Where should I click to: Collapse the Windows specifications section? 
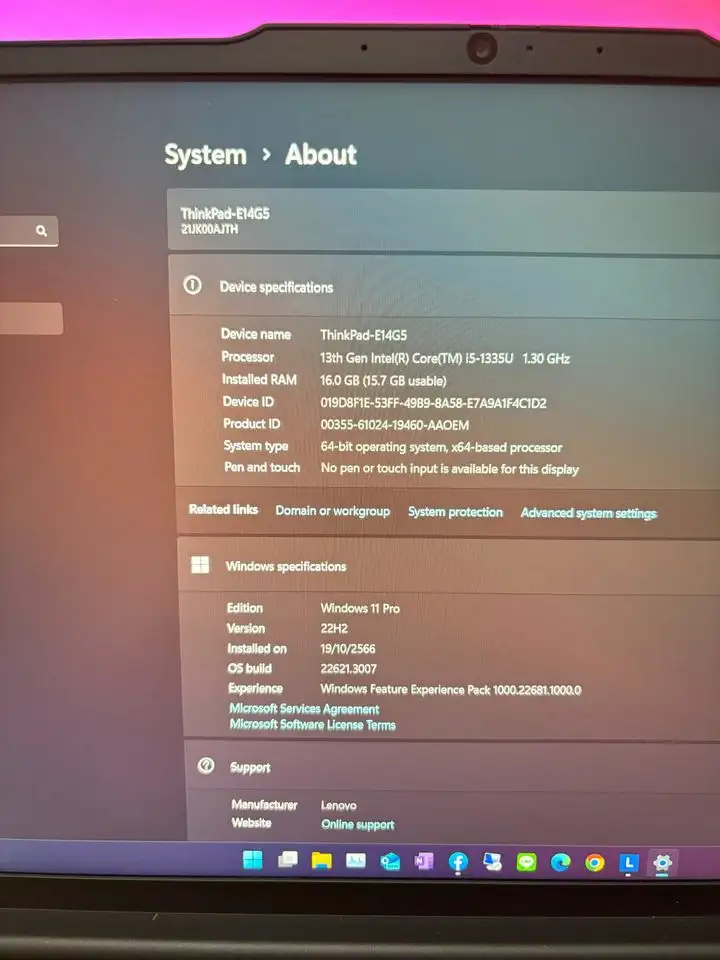click(x=285, y=566)
